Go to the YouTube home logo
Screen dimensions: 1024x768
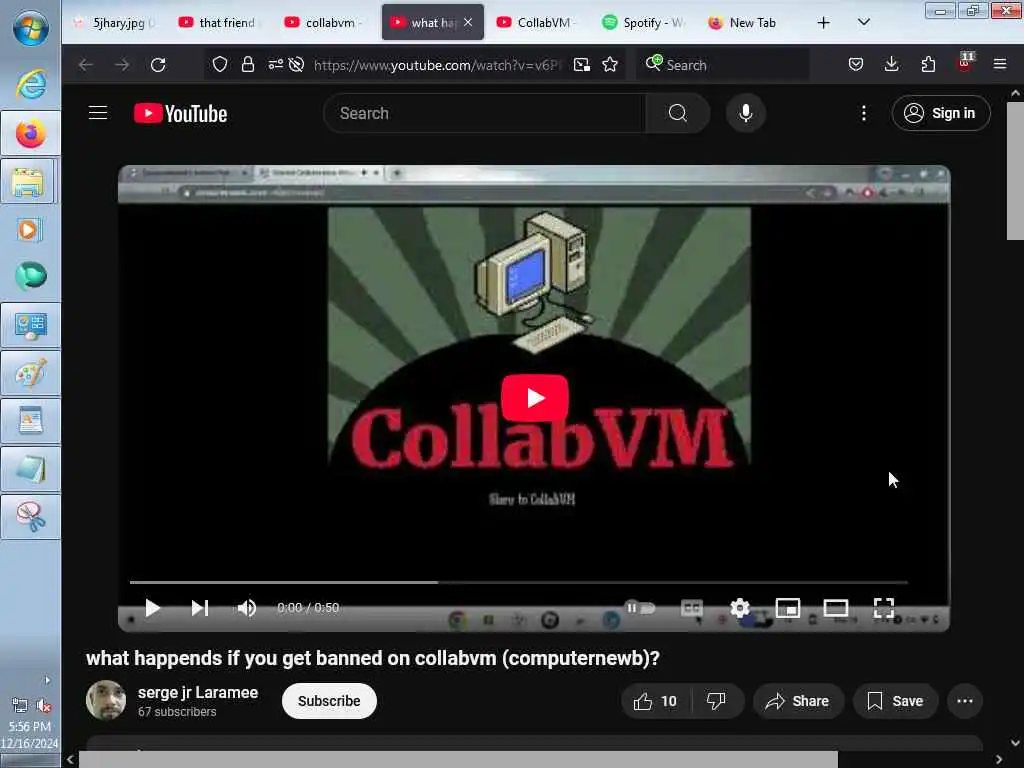(181, 114)
